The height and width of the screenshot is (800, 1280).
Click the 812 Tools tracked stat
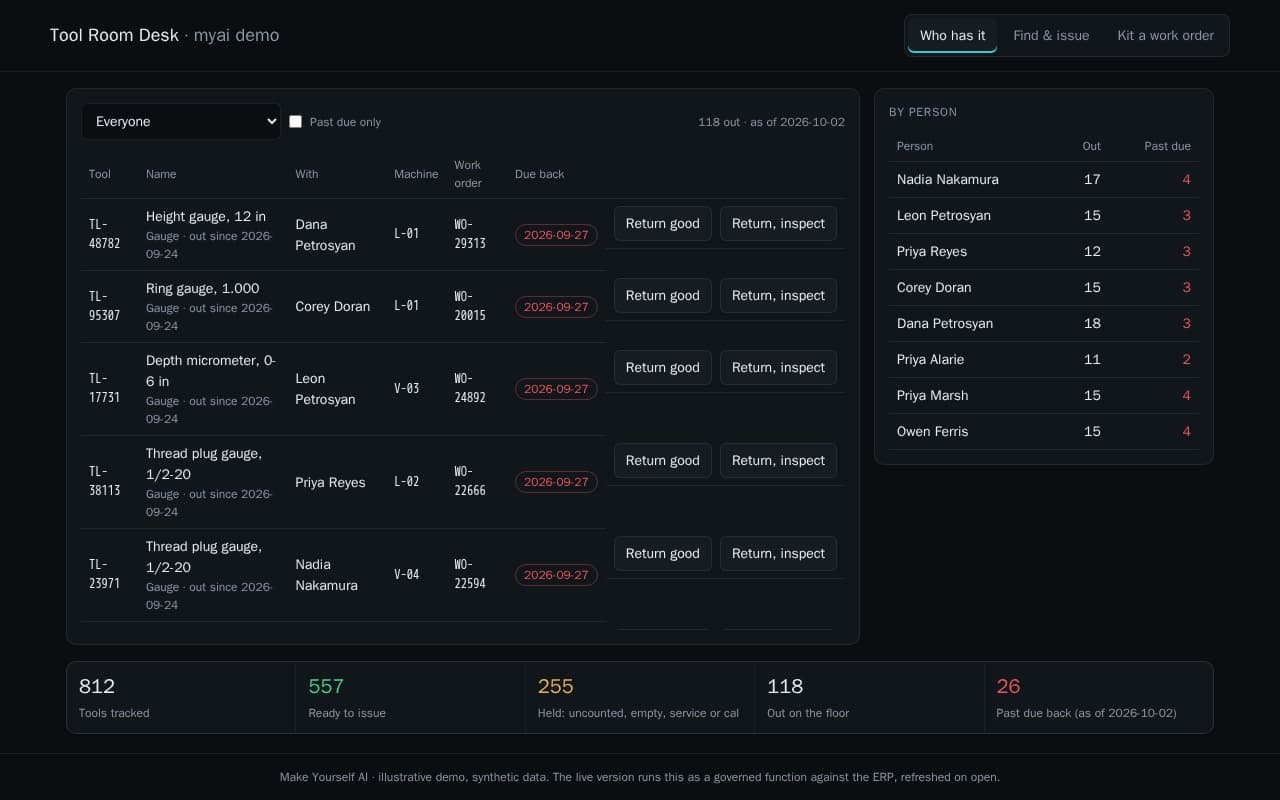tap(181, 698)
